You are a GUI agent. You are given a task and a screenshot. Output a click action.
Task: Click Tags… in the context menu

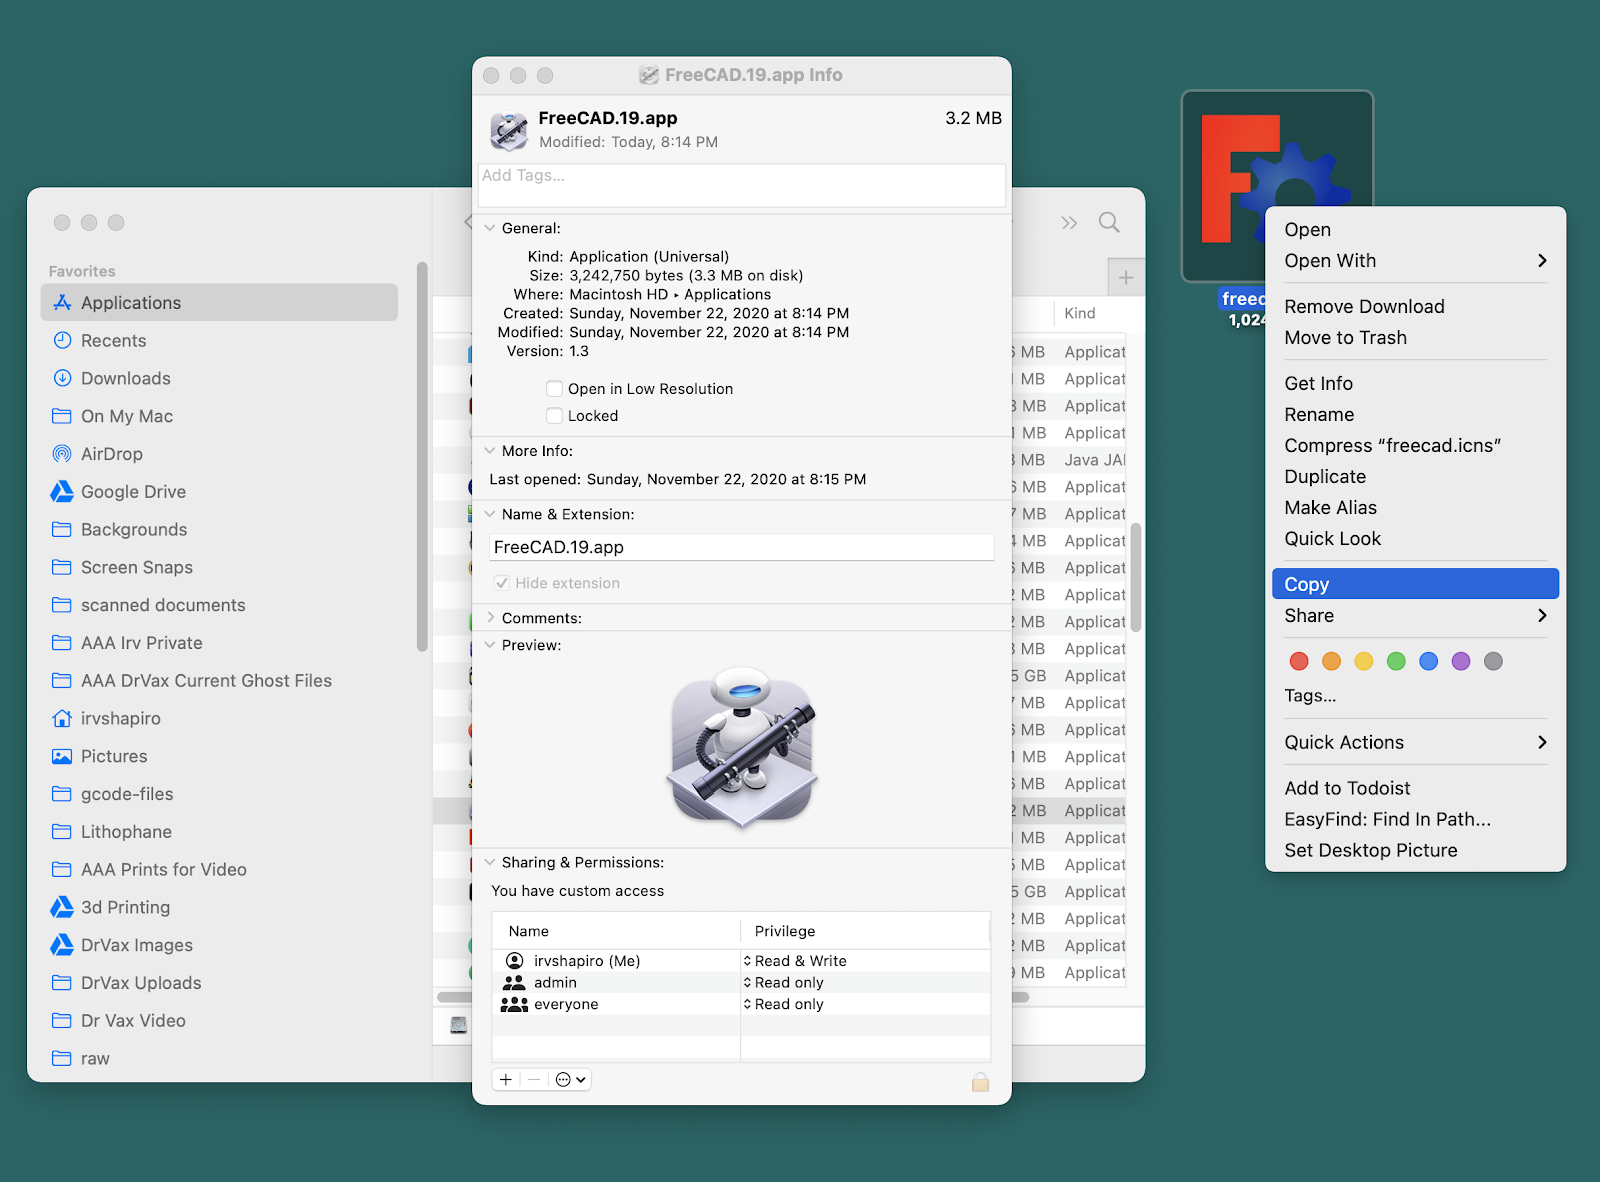(x=1310, y=695)
